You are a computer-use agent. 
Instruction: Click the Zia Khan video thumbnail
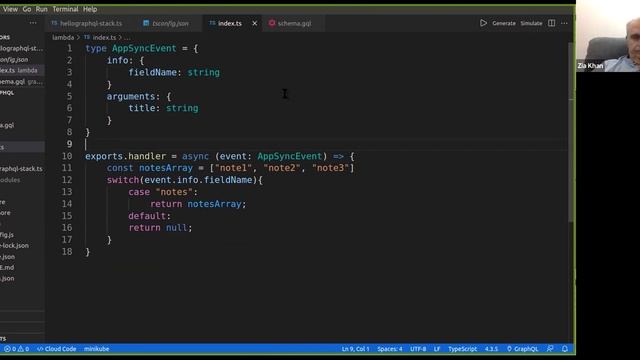608,36
